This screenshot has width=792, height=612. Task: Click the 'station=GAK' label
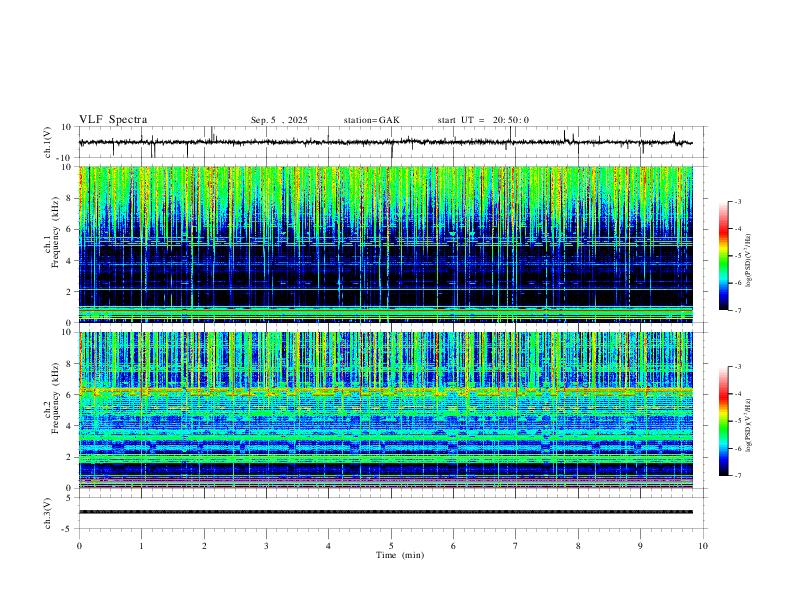pos(371,120)
